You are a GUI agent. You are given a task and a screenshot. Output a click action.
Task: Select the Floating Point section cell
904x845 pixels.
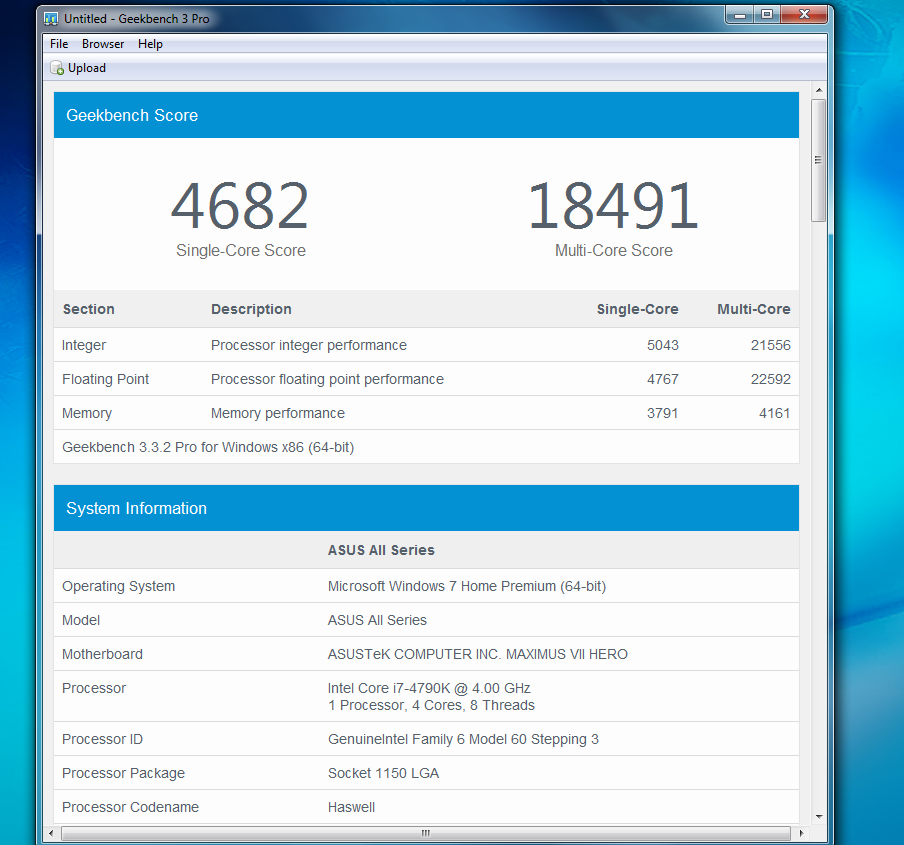pos(106,379)
